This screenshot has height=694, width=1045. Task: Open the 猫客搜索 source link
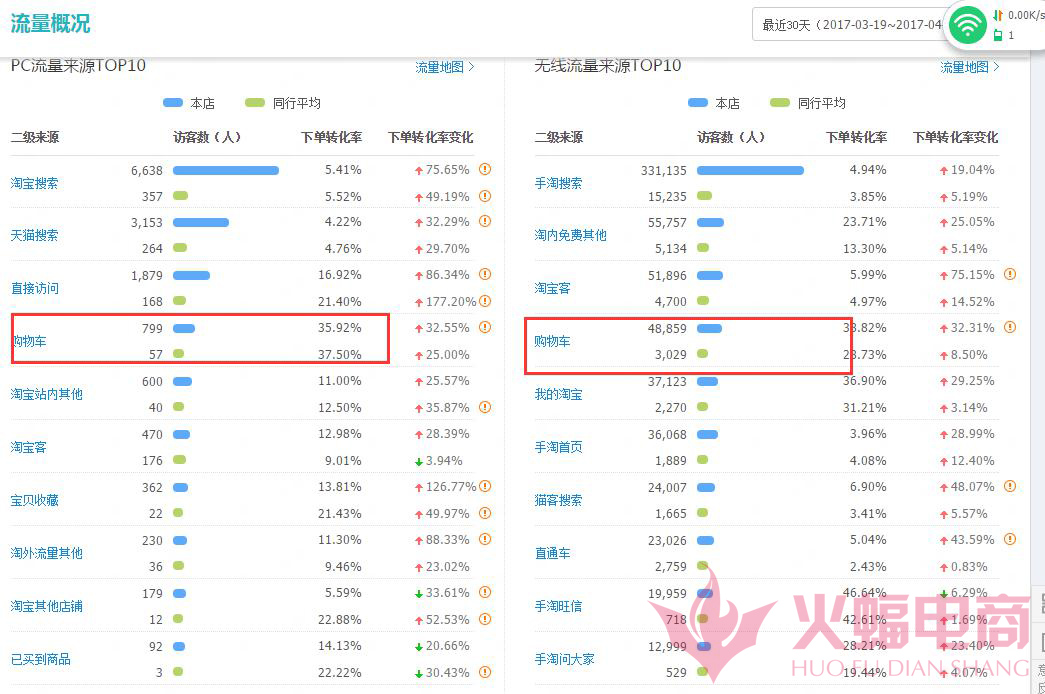tap(558, 500)
